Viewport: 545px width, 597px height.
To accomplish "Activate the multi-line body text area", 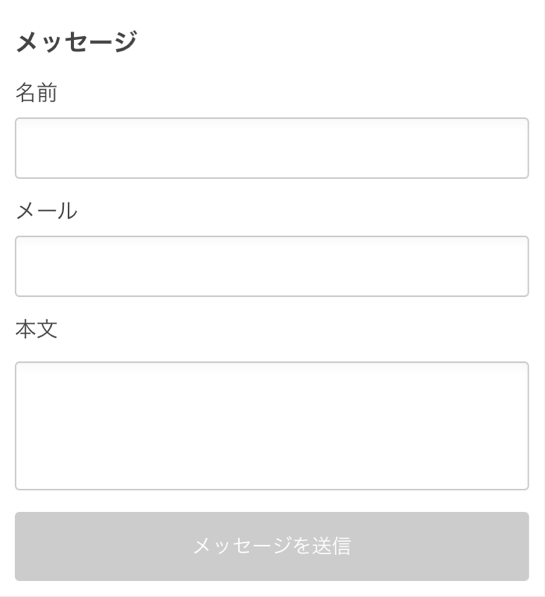I will [272, 426].
